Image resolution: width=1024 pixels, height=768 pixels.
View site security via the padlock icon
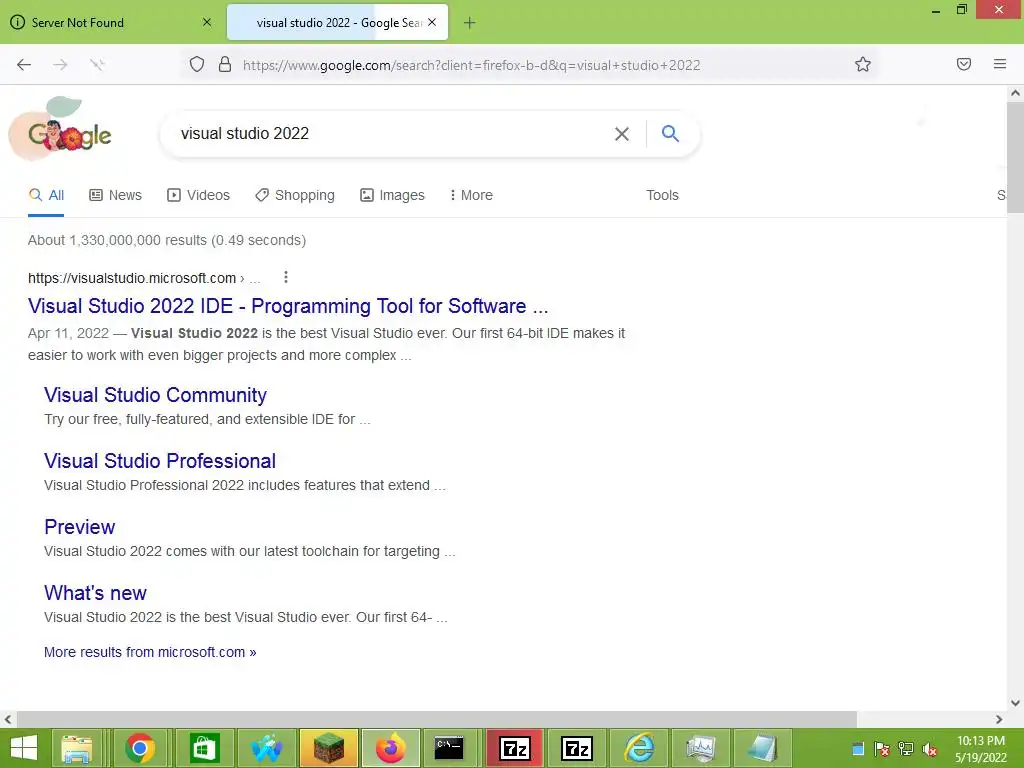(x=225, y=64)
